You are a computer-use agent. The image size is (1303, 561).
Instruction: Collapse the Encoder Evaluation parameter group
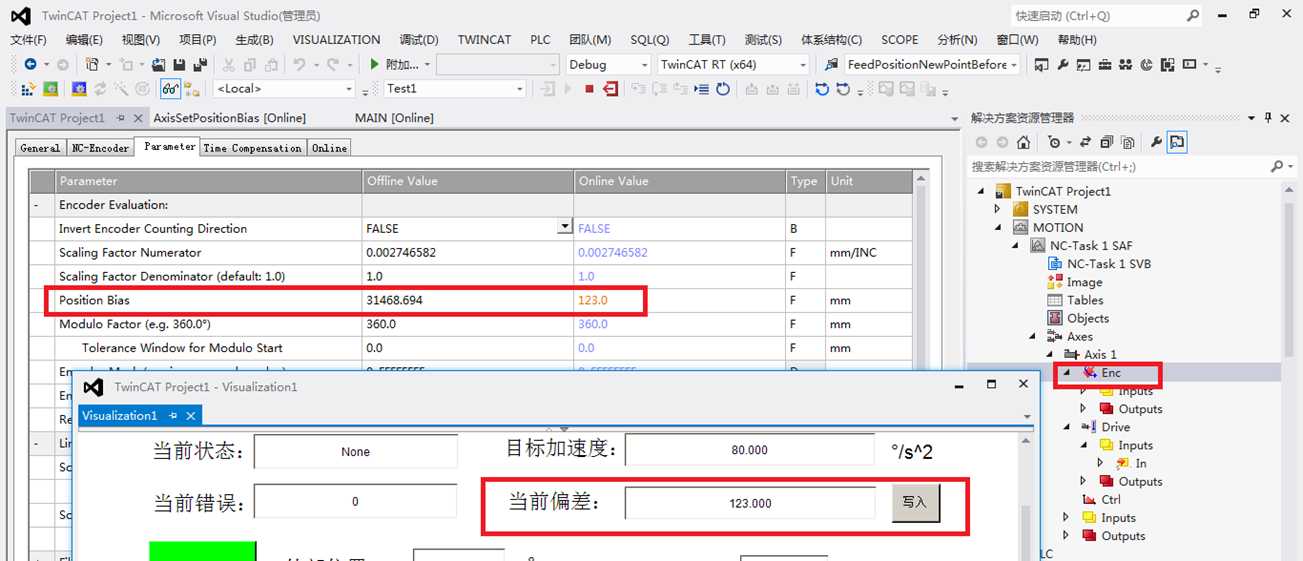click(x=36, y=205)
